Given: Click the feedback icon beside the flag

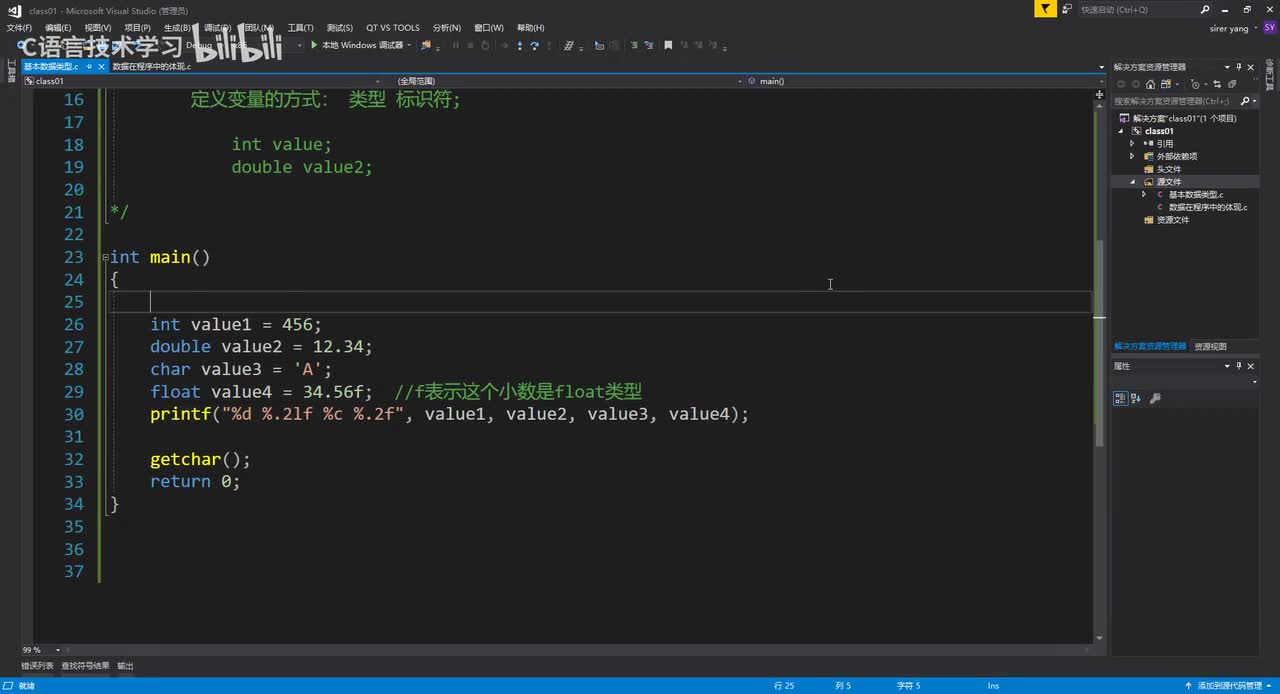Looking at the screenshot, I should [1067, 9].
